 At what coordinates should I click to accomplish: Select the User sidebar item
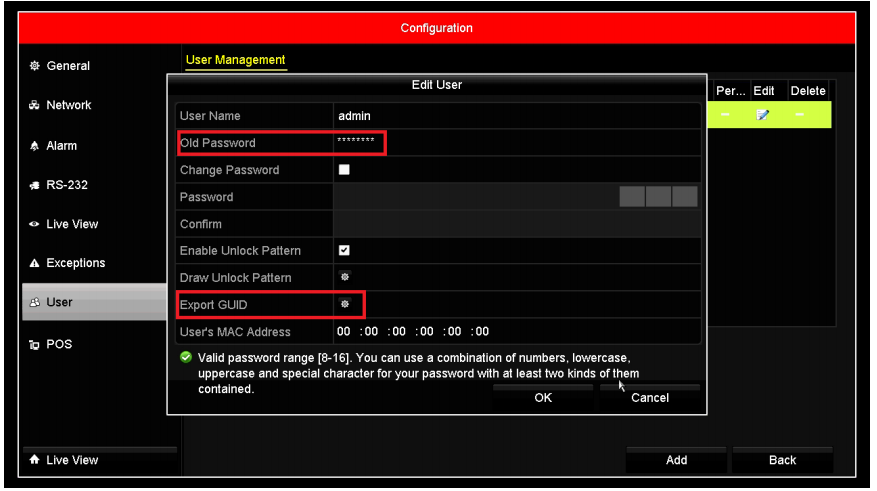click(60, 302)
